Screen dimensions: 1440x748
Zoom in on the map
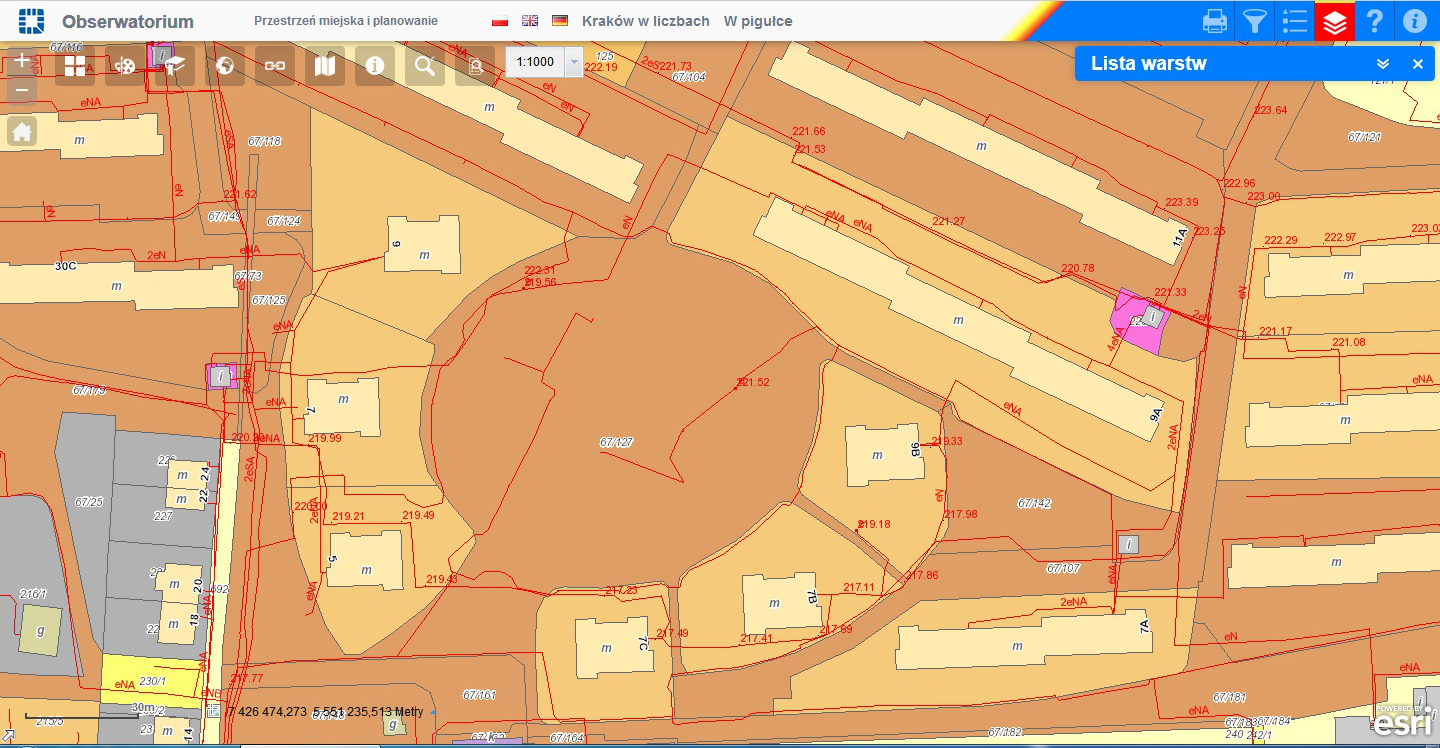point(22,60)
